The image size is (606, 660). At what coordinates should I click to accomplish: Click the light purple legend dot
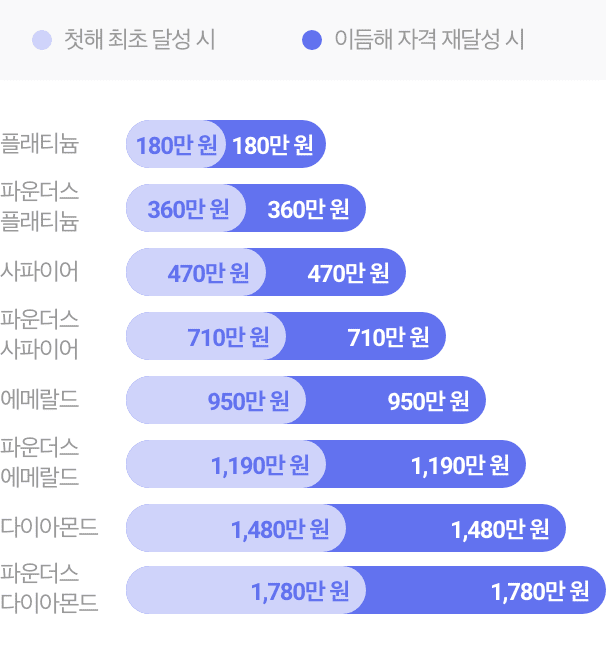coord(42,40)
